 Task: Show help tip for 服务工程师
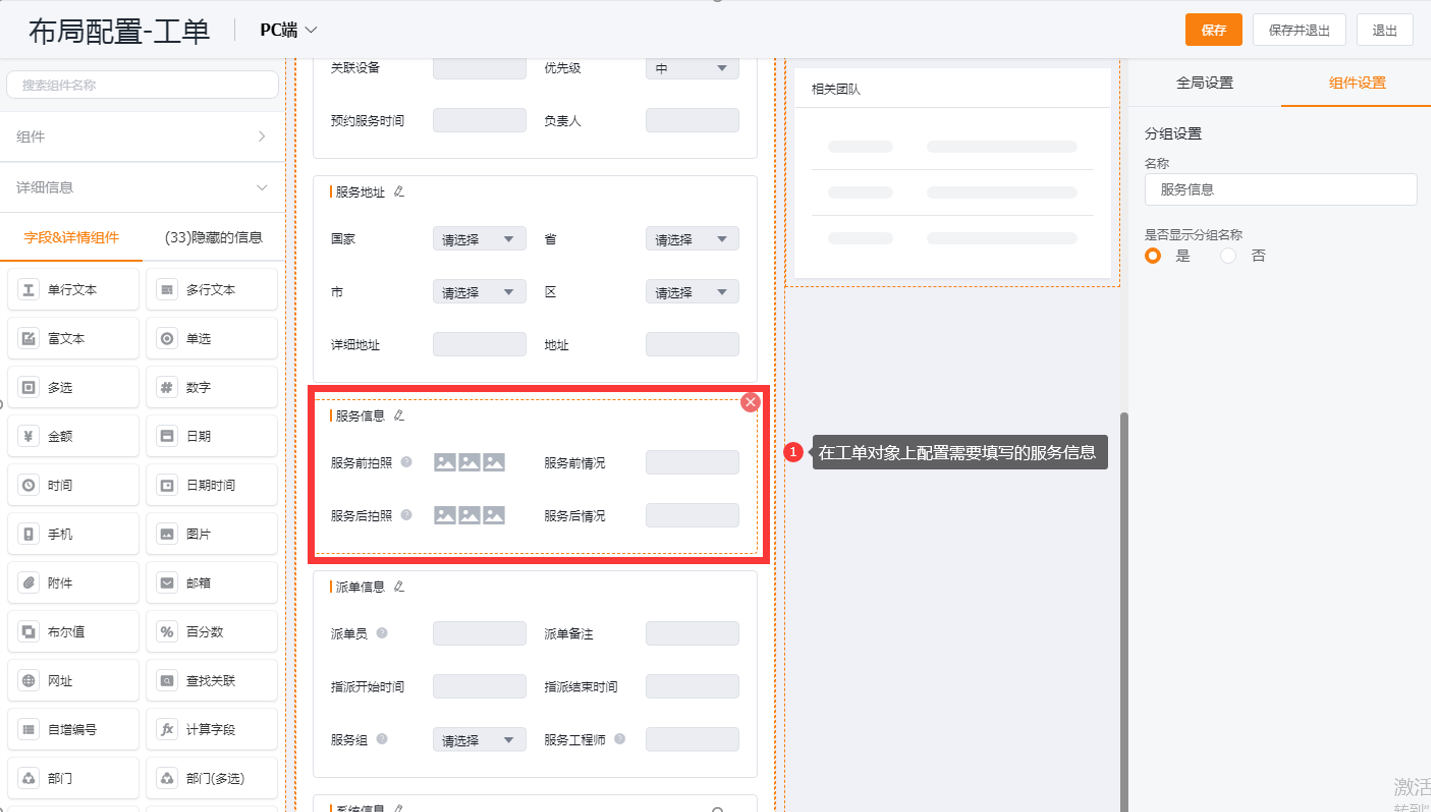(x=620, y=740)
